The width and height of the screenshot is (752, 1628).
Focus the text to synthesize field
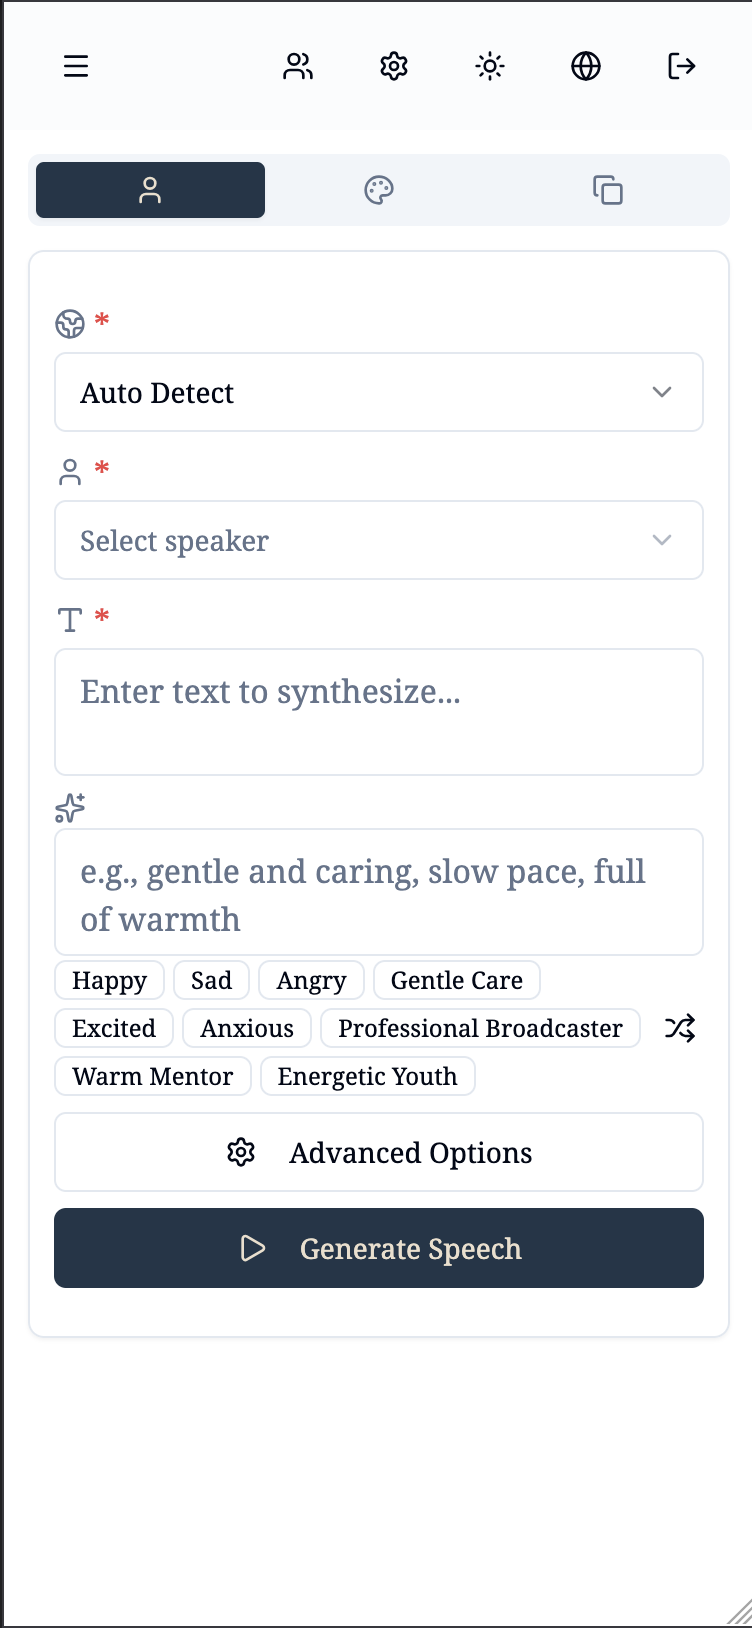[379, 712]
